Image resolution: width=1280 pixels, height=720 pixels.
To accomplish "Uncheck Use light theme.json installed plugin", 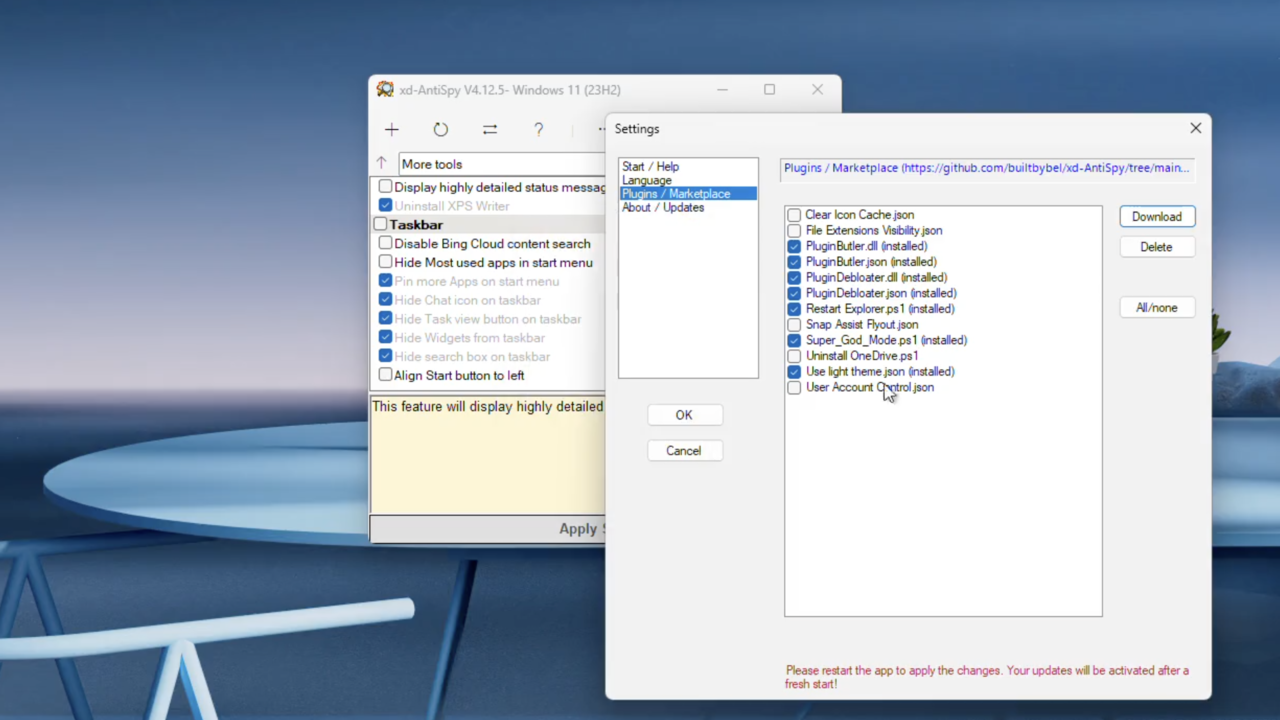I will (793, 371).
